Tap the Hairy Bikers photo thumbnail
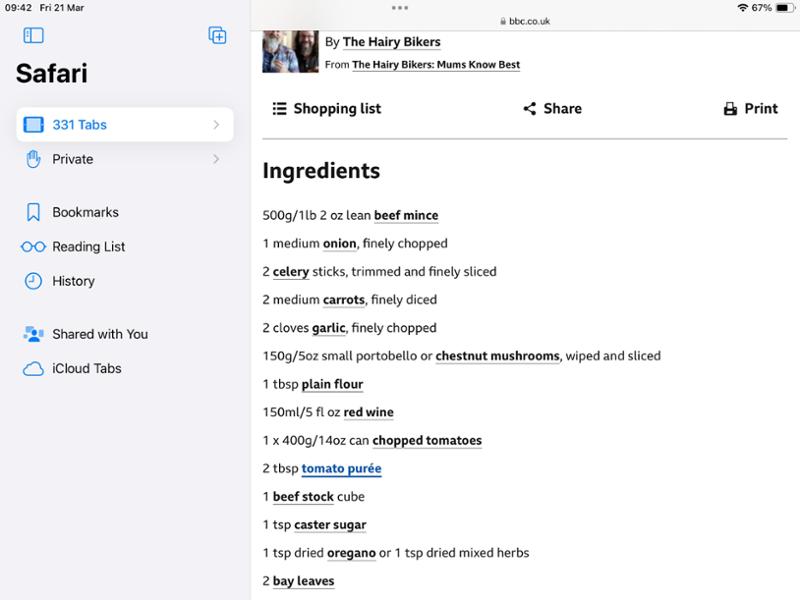 [290, 52]
